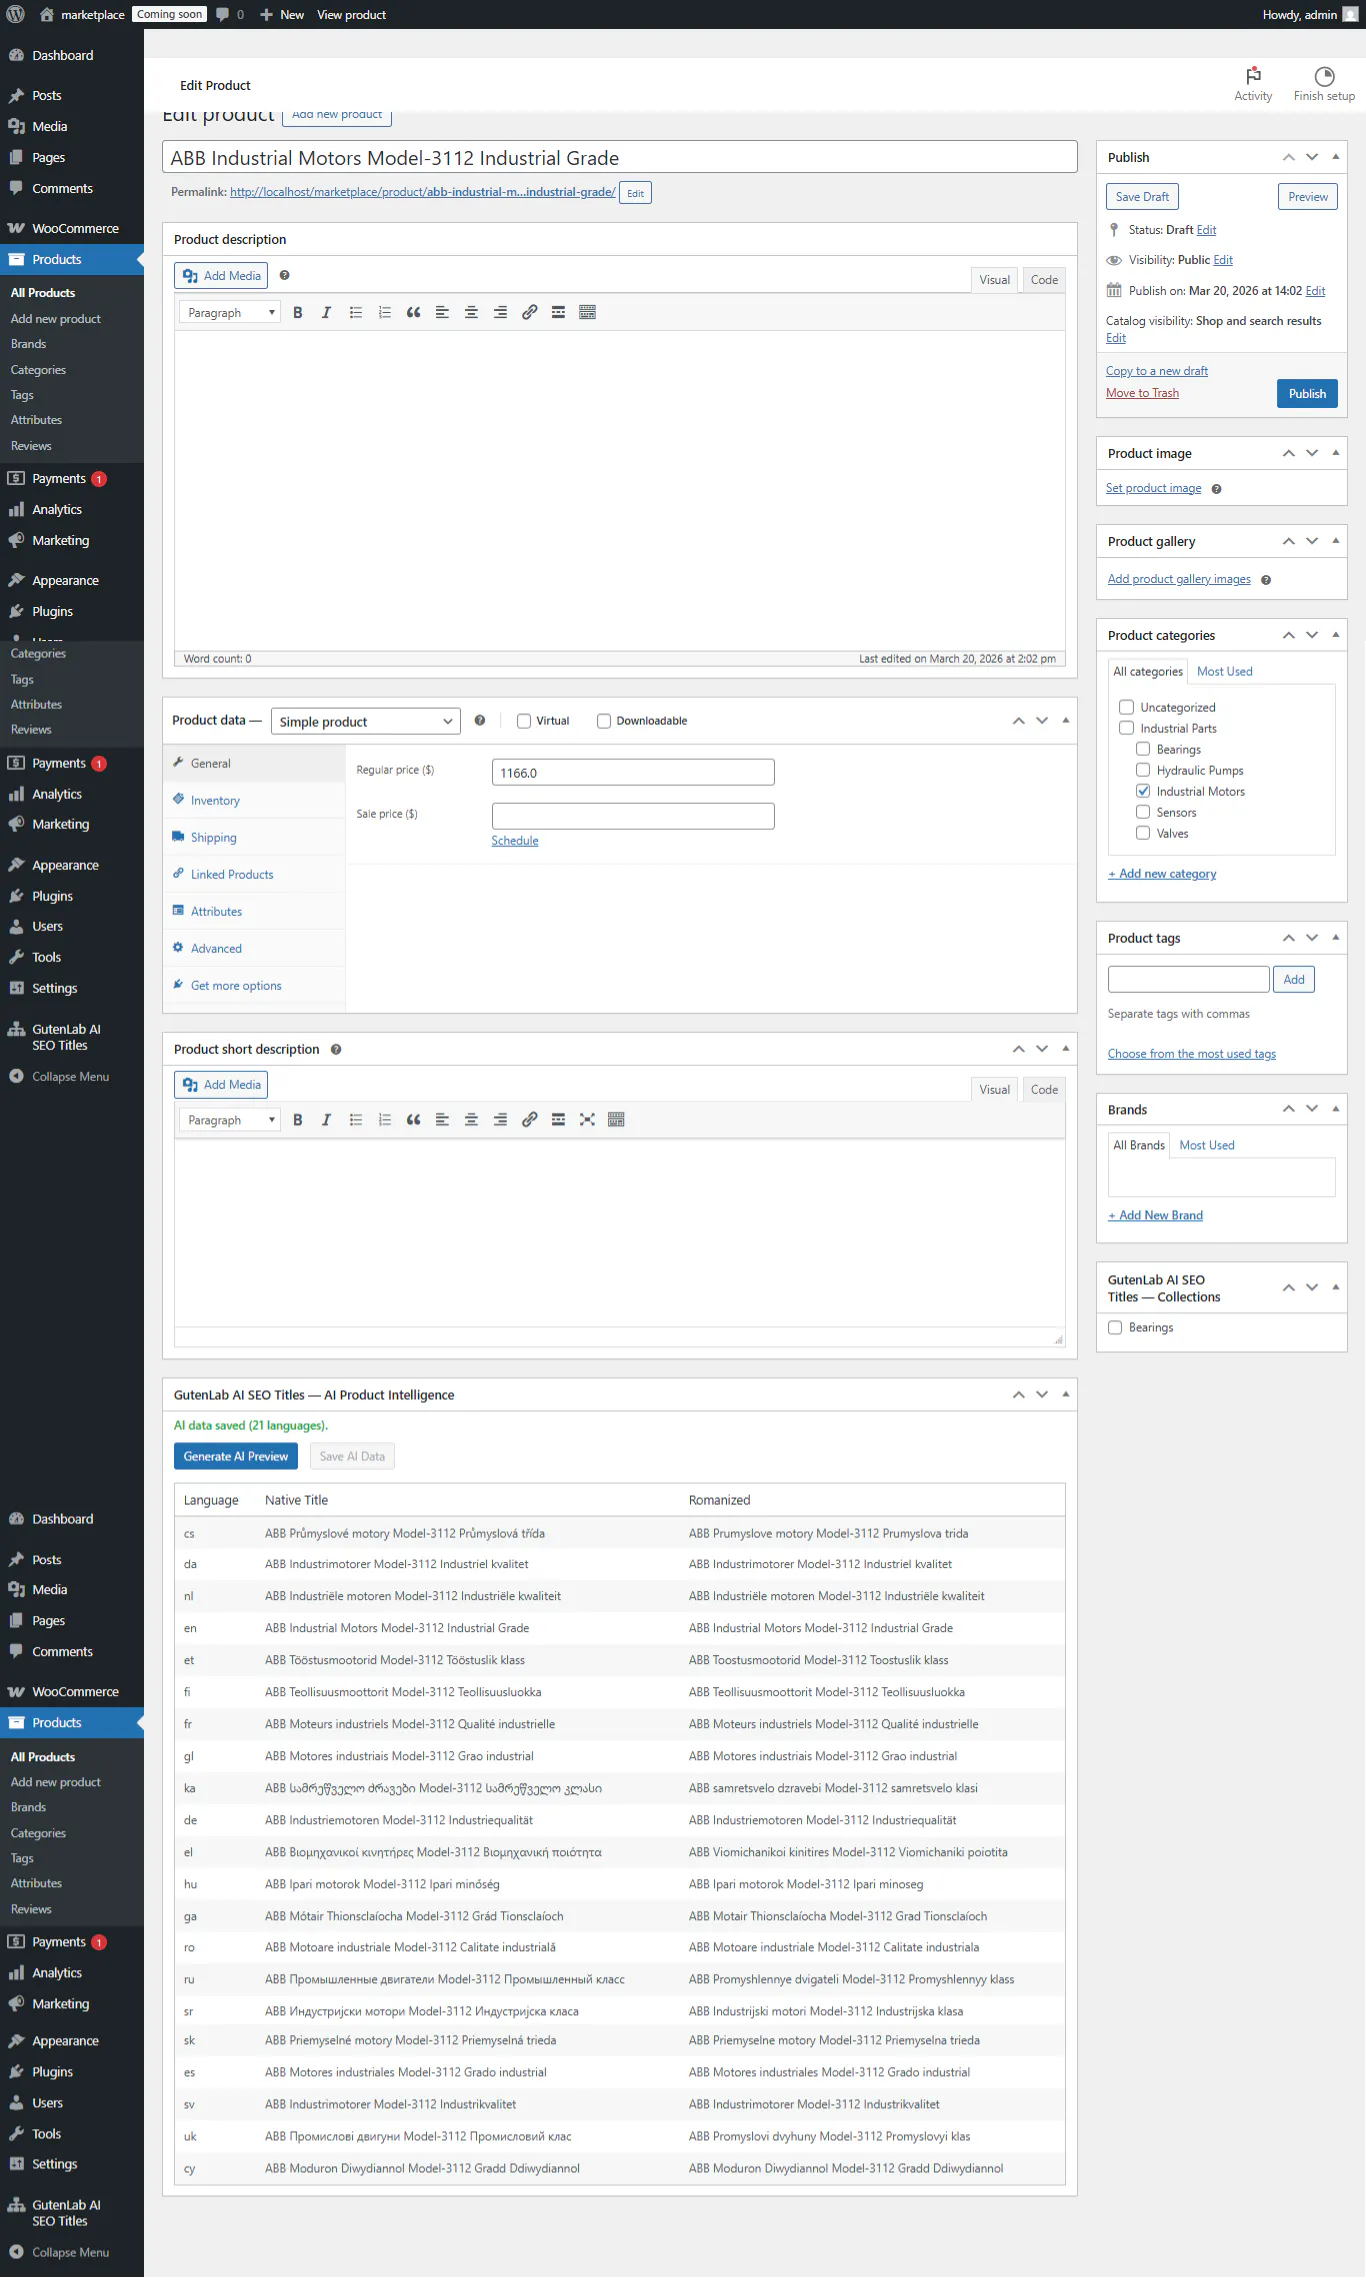The height and width of the screenshot is (2283, 1366).
Task: Toggle bold in Product description toolbar
Action: point(297,313)
